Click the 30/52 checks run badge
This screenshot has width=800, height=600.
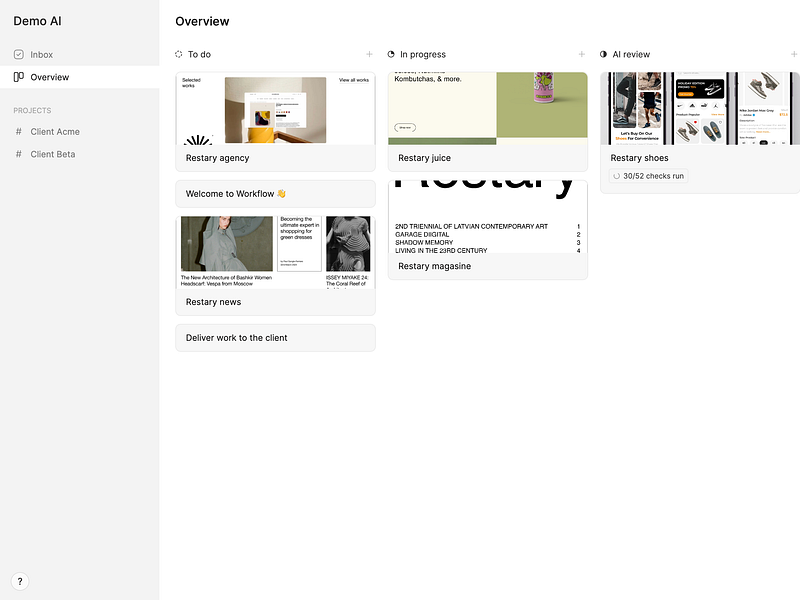648,176
